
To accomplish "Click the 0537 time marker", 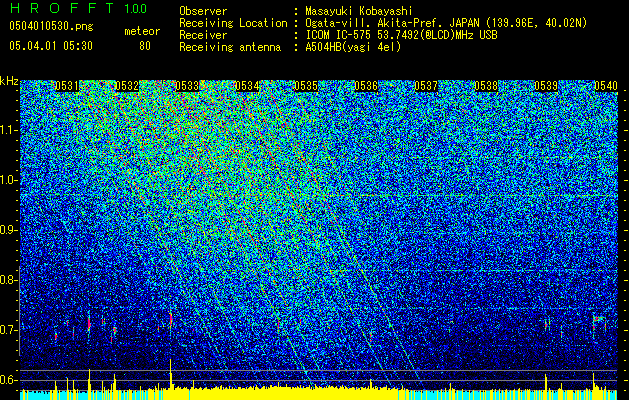I will (426, 86).
